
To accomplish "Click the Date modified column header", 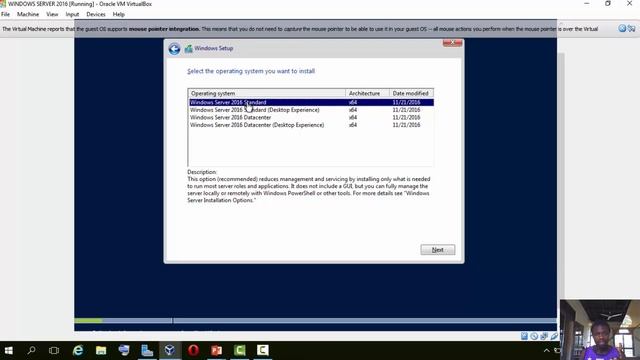I will pyautogui.click(x=411, y=93).
